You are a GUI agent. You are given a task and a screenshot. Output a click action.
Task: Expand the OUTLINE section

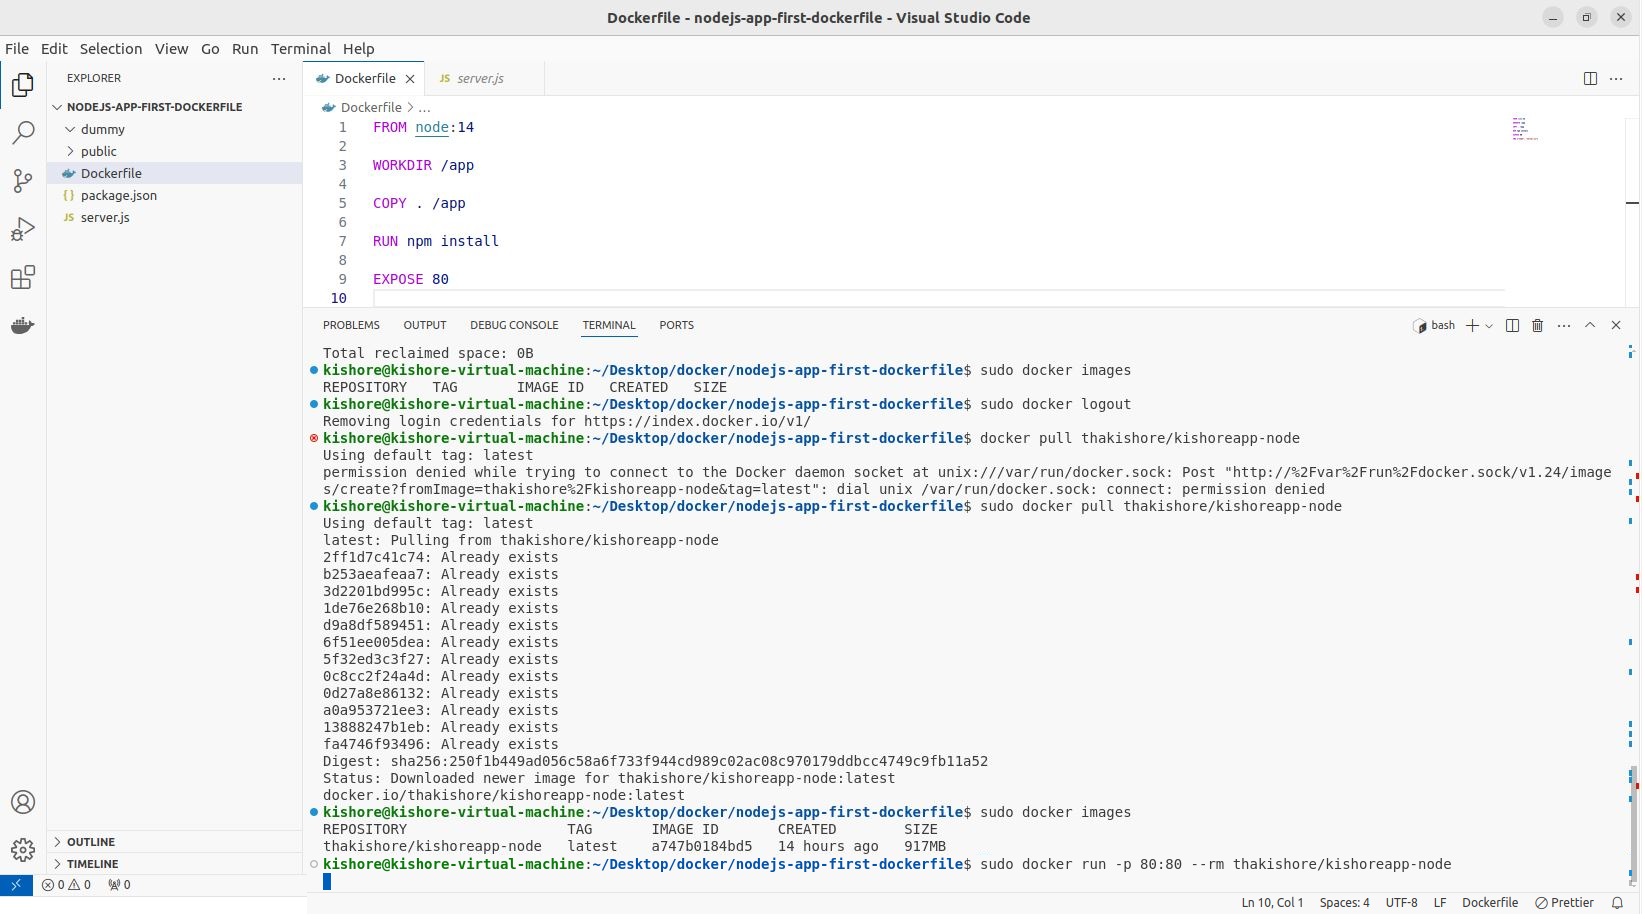tap(91, 842)
